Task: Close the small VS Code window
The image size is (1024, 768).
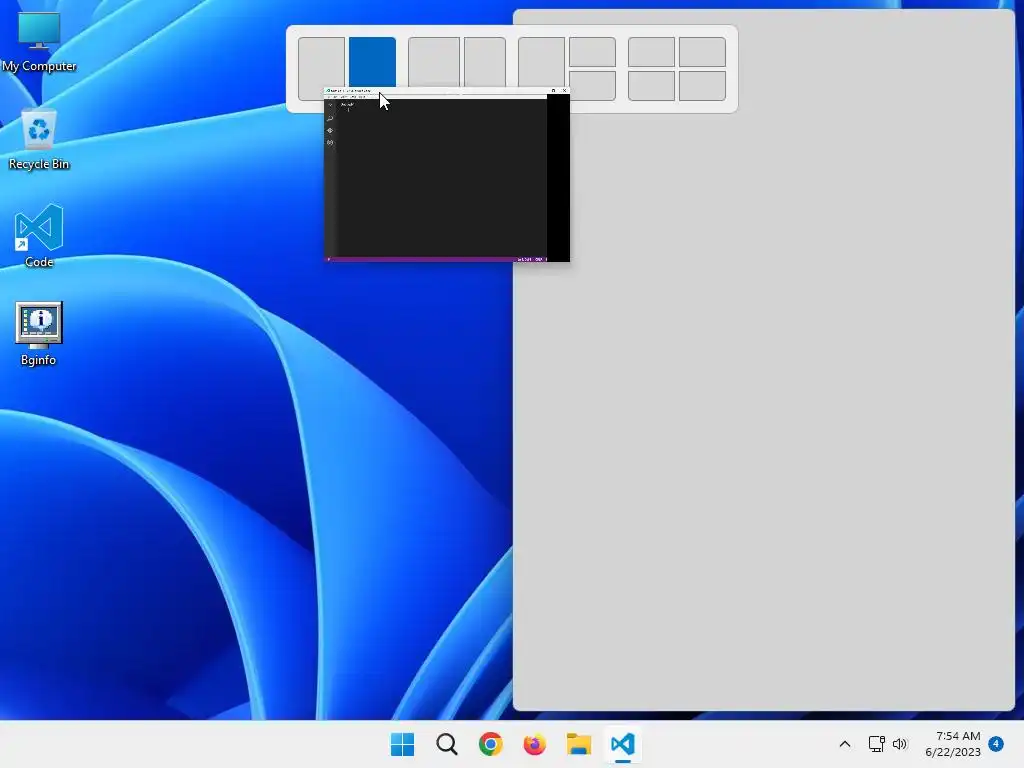Action: click(x=564, y=91)
